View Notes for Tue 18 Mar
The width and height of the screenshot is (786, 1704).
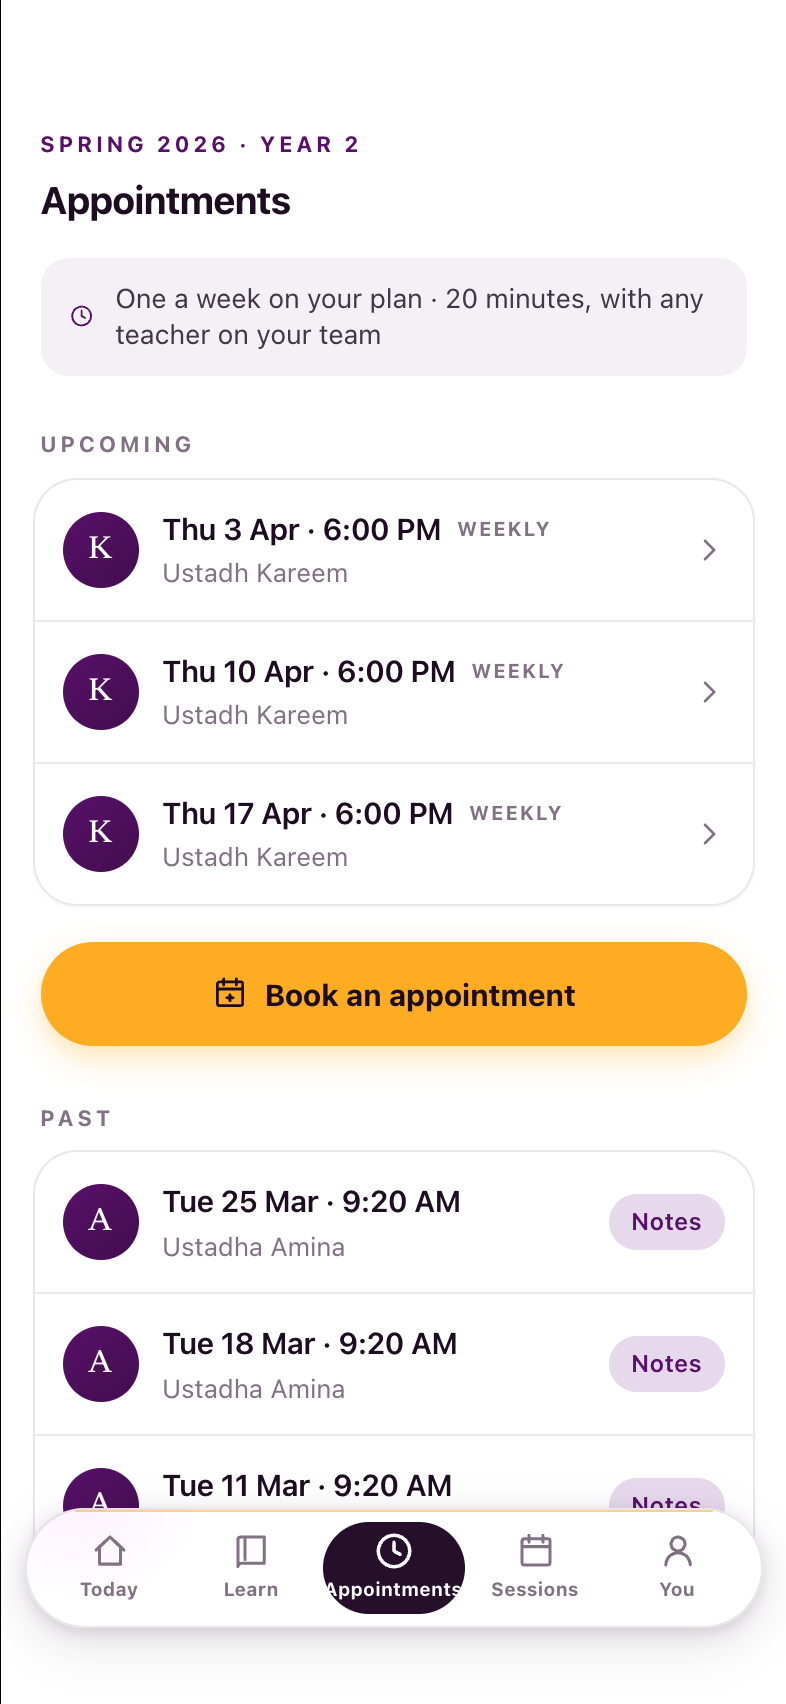(x=667, y=1364)
